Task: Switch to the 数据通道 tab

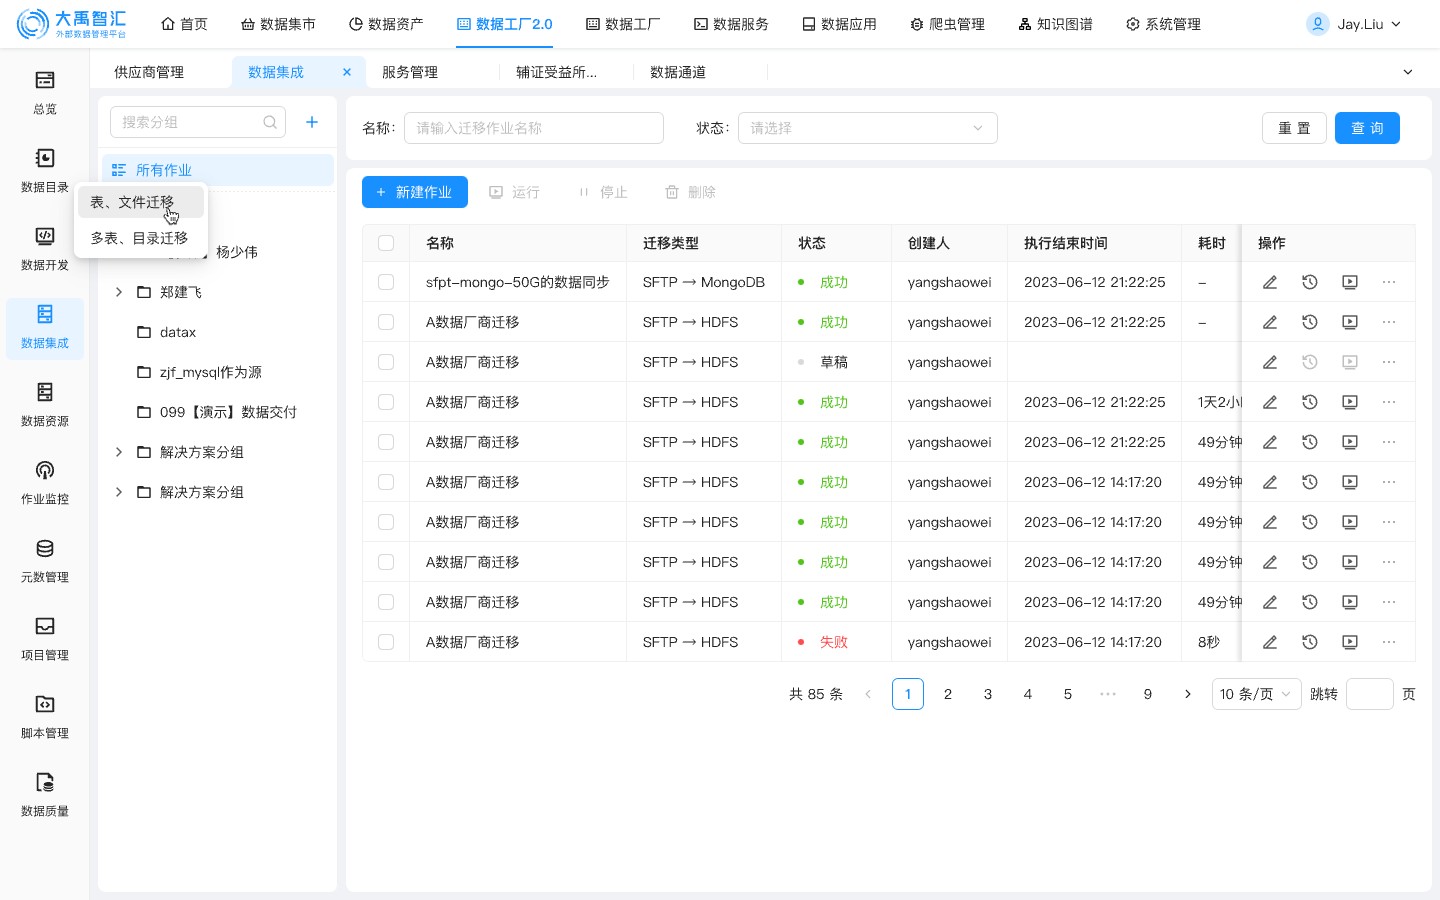Action: 678,72
